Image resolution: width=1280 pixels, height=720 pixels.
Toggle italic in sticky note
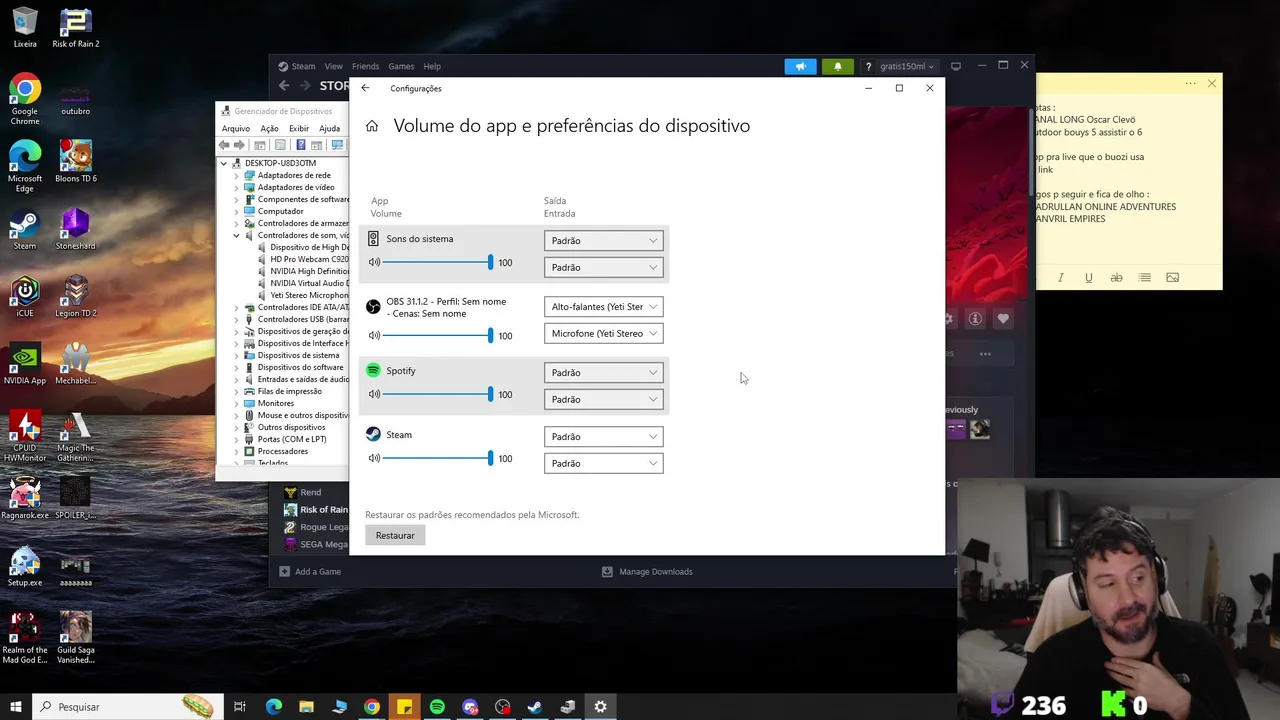coord(1060,278)
